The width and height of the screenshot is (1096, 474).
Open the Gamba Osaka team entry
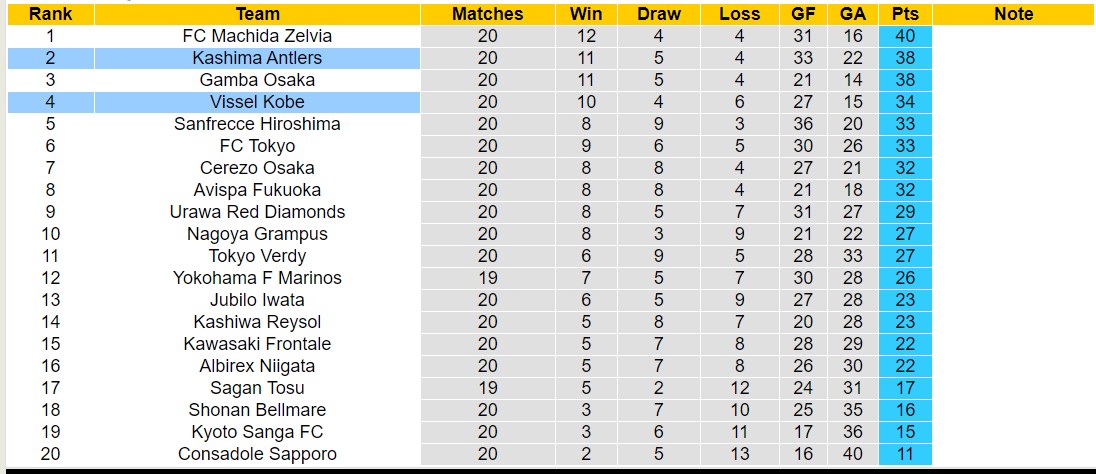[257, 80]
